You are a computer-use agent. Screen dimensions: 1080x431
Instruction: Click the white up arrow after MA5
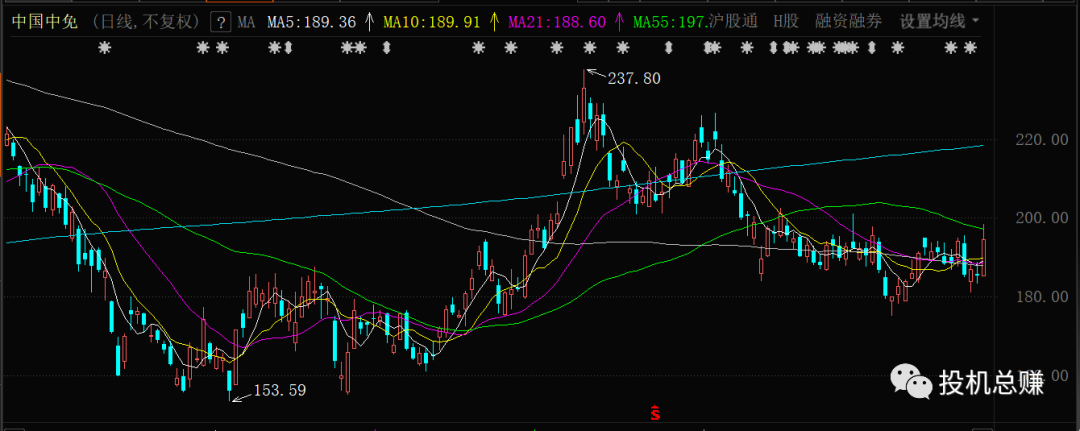click(370, 20)
